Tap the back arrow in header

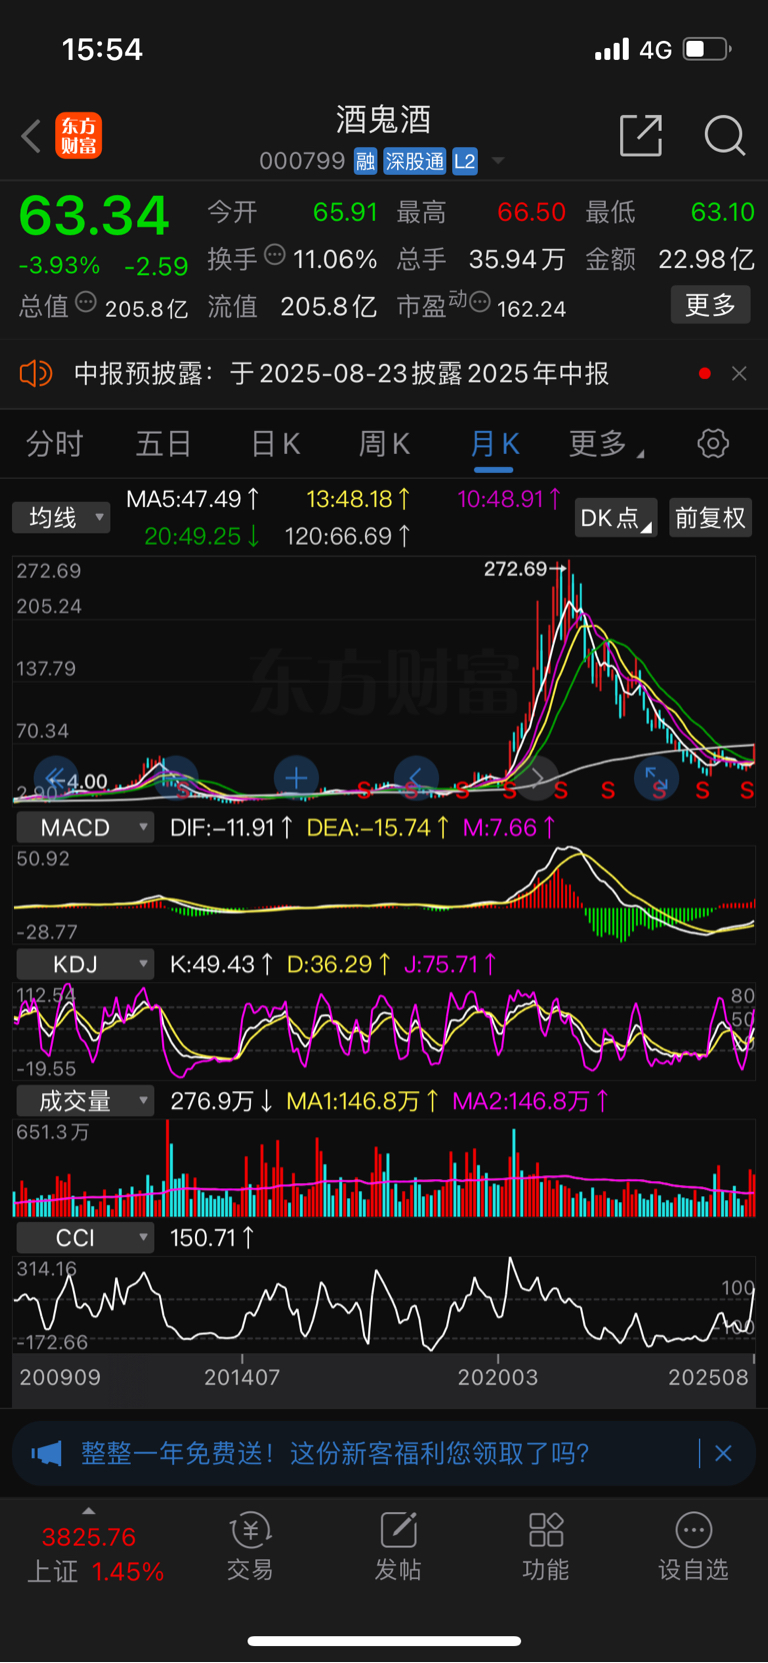[31, 136]
